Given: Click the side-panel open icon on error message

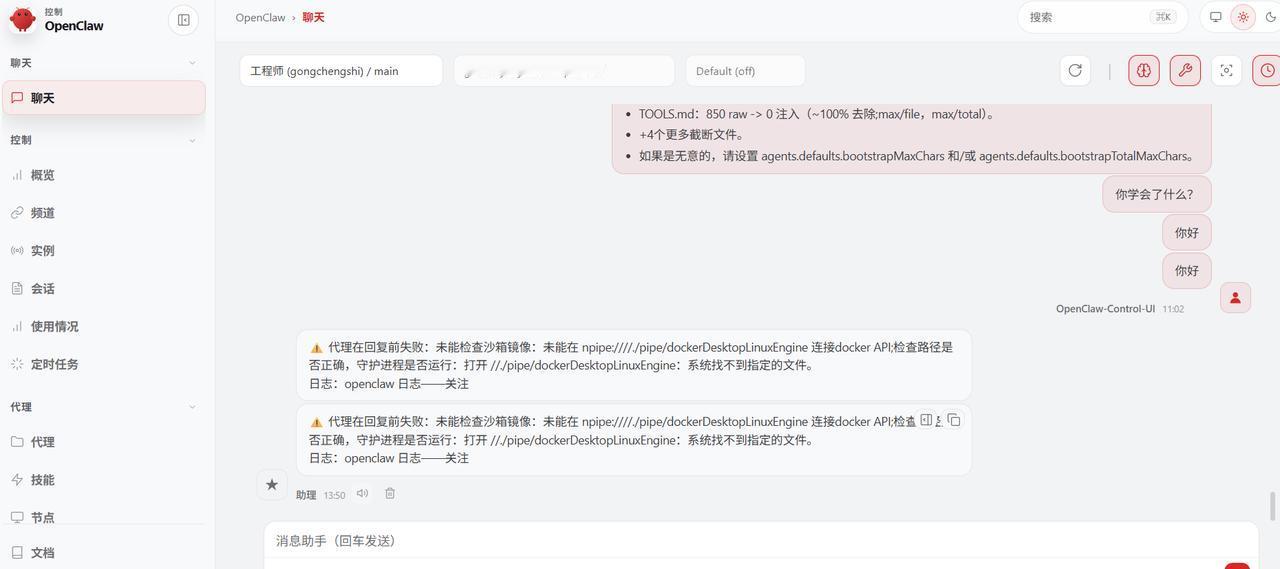Looking at the screenshot, I should [x=926, y=420].
